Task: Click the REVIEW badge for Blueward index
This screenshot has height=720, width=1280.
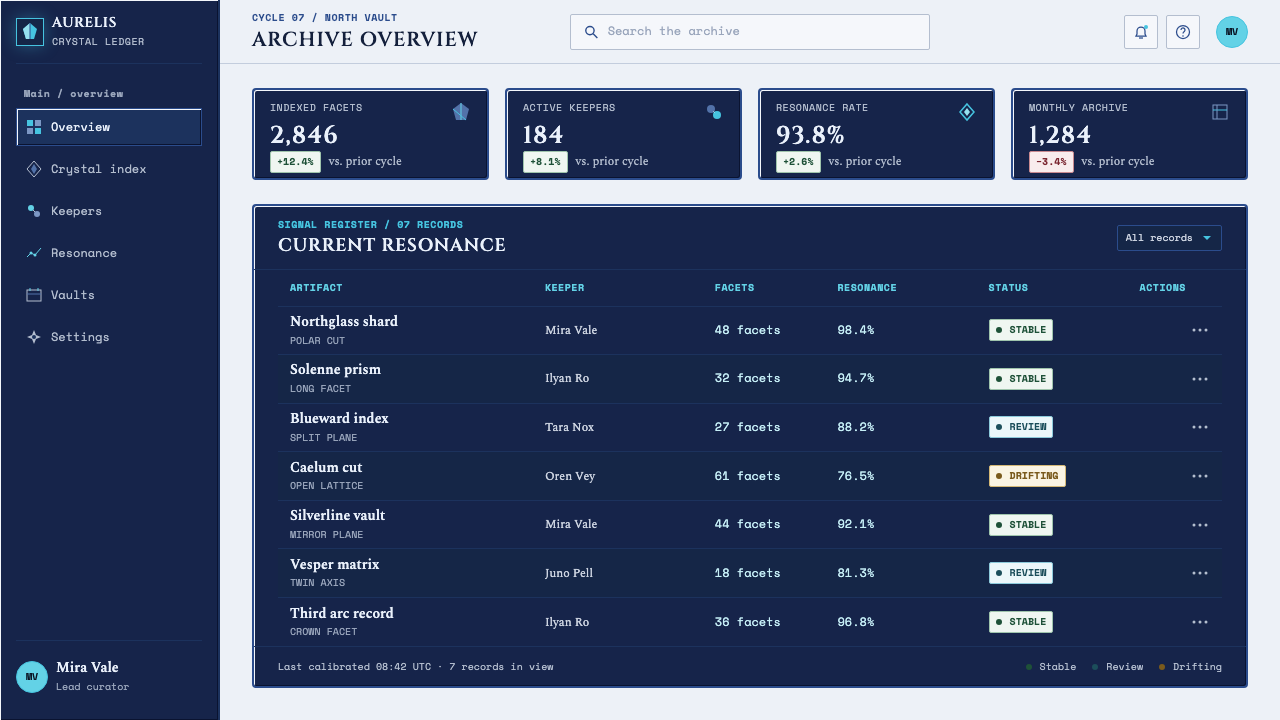Action: (x=1021, y=427)
